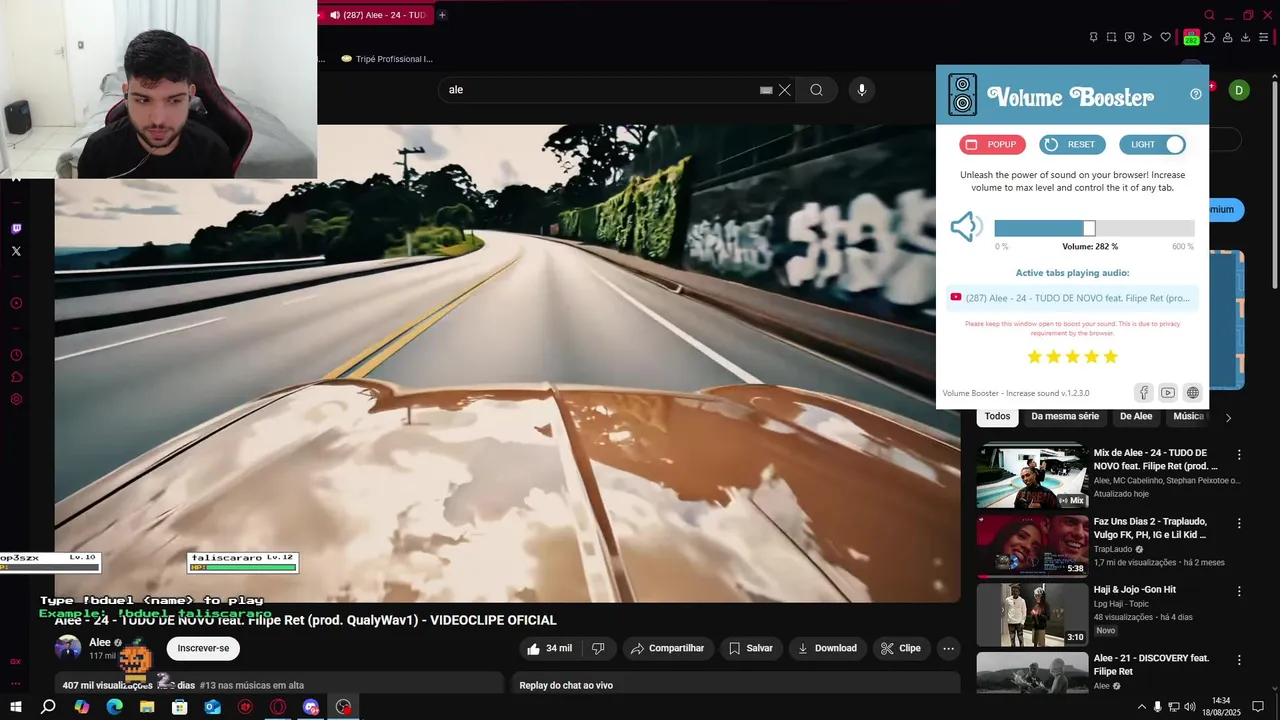This screenshot has height=720, width=1280.
Task: Open options menu for Faz Uns Dias 2
Action: (1239, 523)
